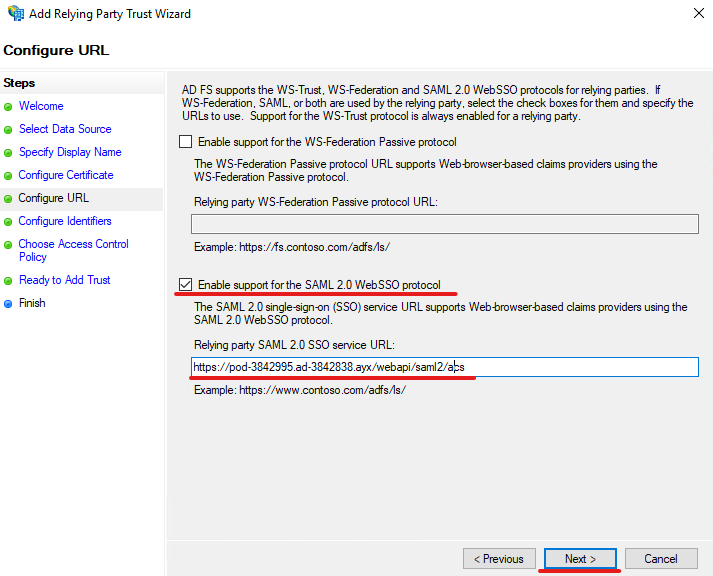Click the Steps panel heading

pos(19,83)
